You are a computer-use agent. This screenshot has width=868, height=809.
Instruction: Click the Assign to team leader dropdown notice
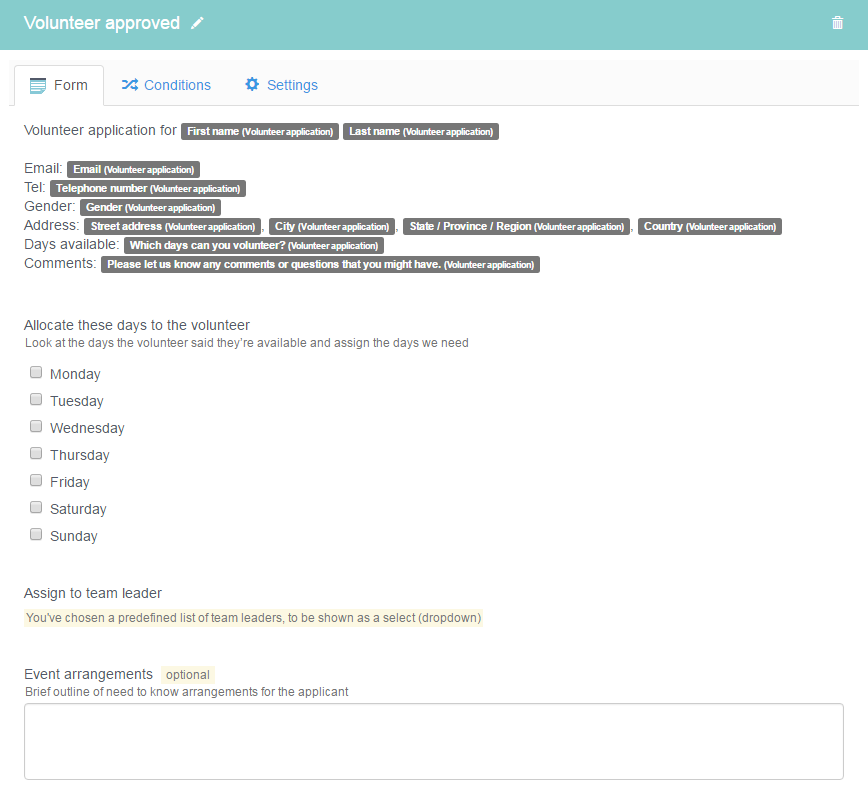tap(253, 618)
